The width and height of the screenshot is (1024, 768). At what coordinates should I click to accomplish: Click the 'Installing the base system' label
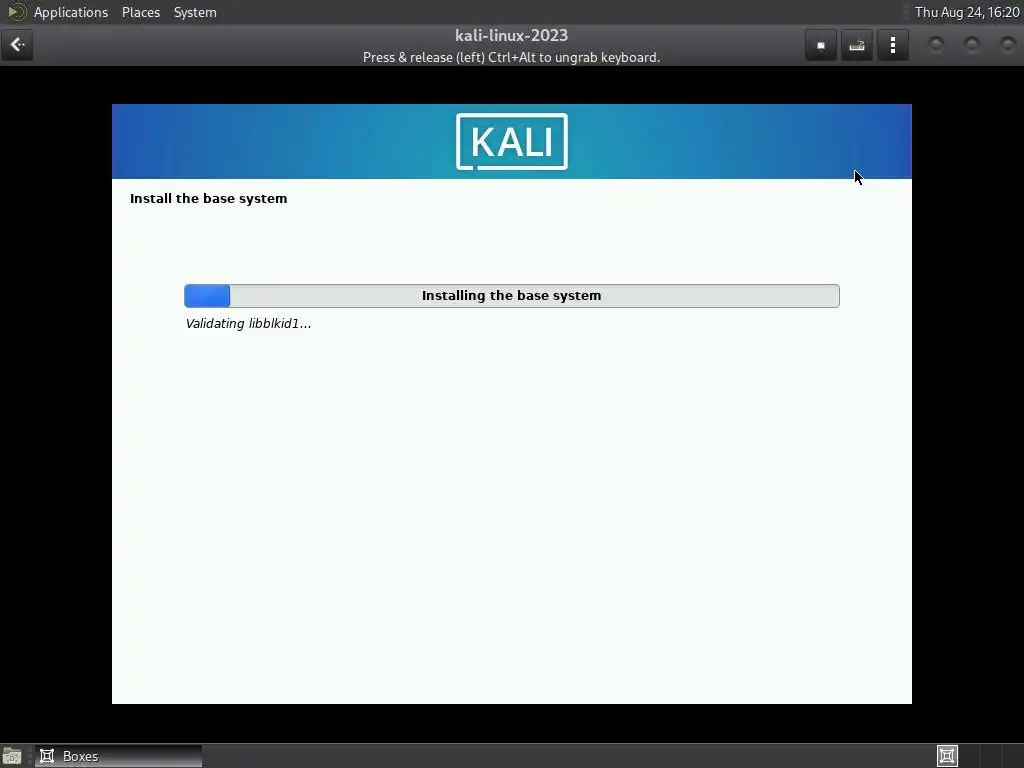511,296
